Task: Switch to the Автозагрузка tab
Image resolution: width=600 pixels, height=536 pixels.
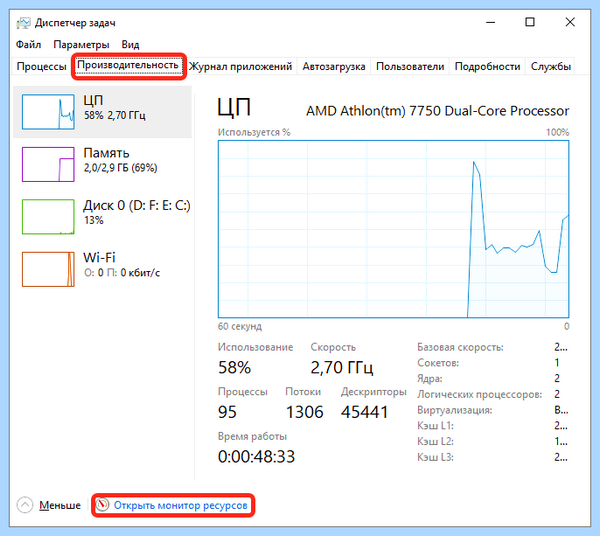Action: (x=334, y=66)
